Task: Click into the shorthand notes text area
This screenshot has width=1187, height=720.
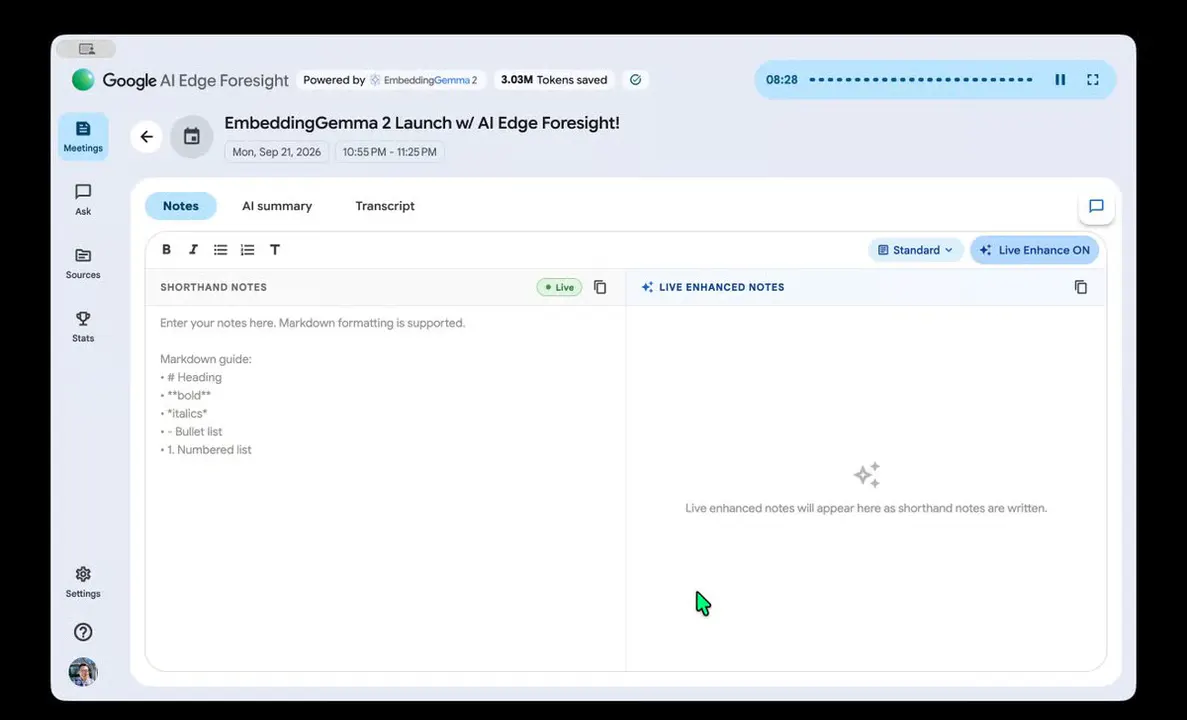Action: pos(385,488)
